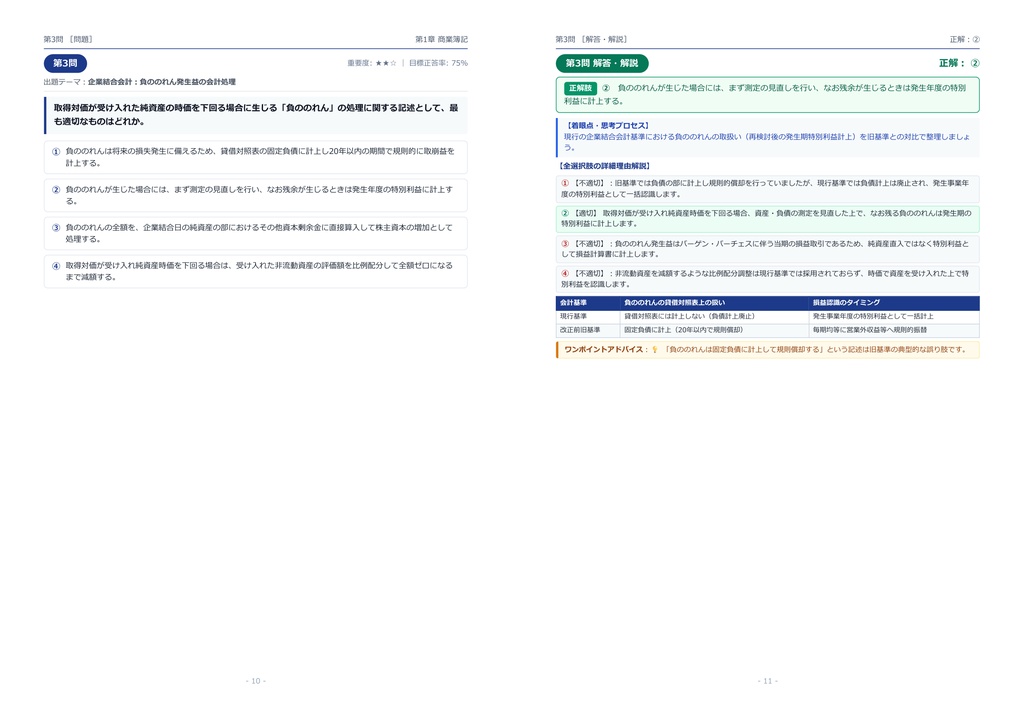The image size is (1024, 724).
Task: Click explanation ④【不適切】 about 比例配分調整
Action: (767, 279)
